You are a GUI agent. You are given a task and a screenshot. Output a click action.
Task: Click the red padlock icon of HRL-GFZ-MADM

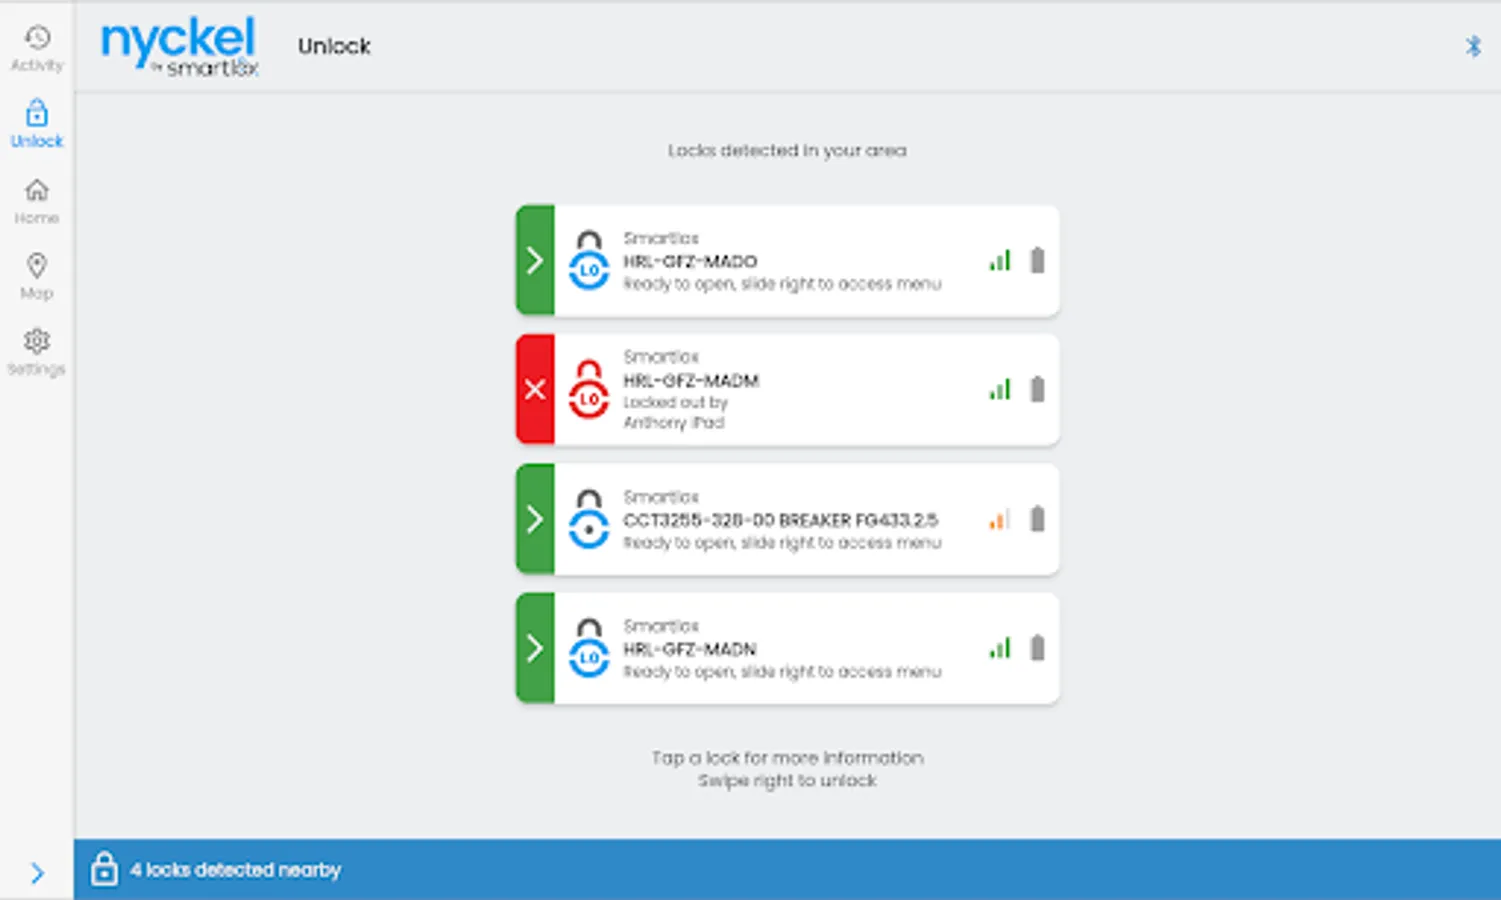pyautogui.click(x=589, y=390)
